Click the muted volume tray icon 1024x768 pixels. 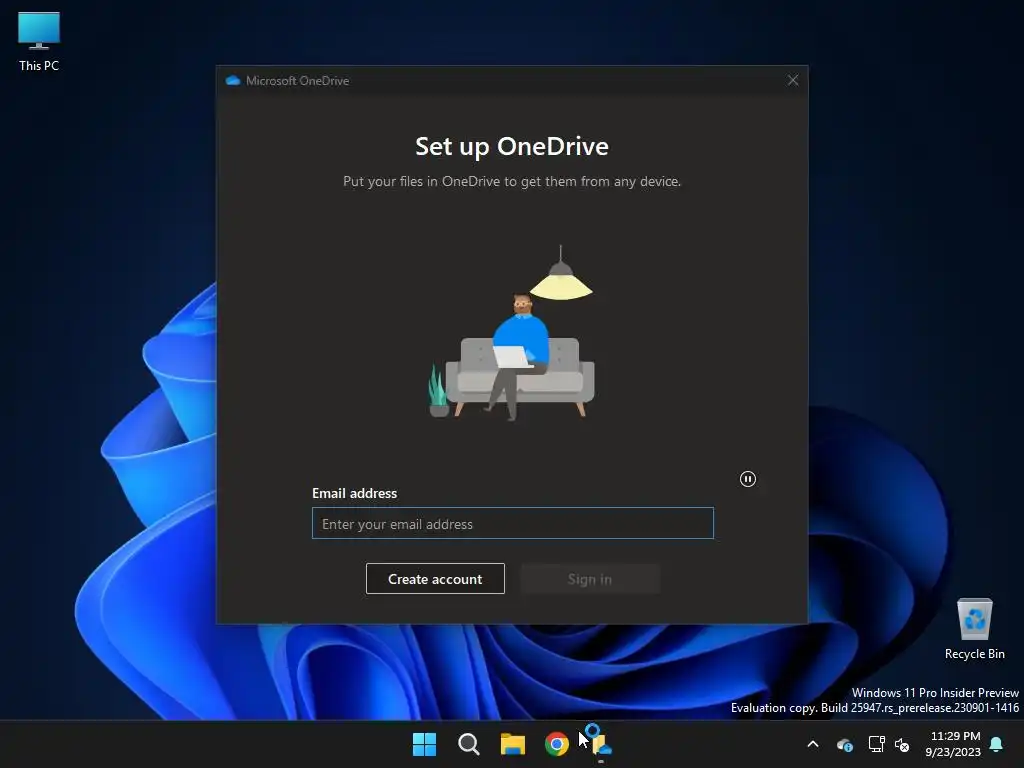pos(902,744)
